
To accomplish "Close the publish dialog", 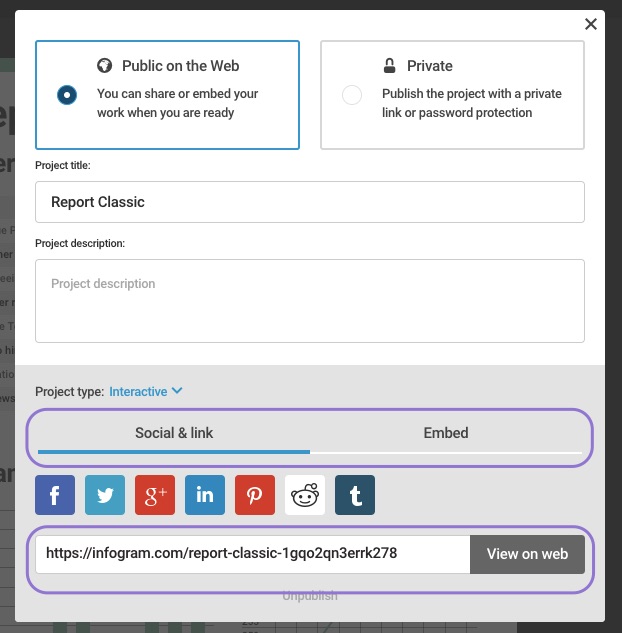I will (591, 24).
